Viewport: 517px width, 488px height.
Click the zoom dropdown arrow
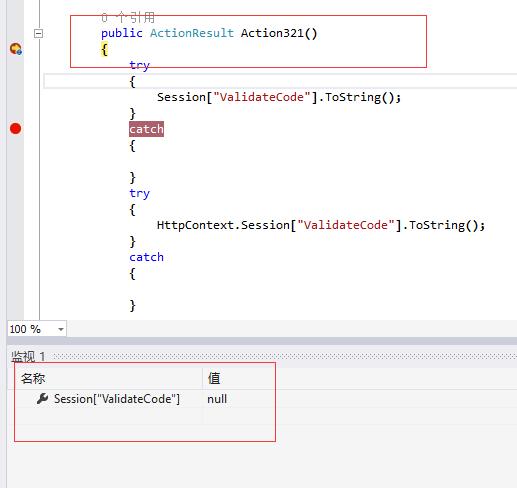click(x=61, y=329)
